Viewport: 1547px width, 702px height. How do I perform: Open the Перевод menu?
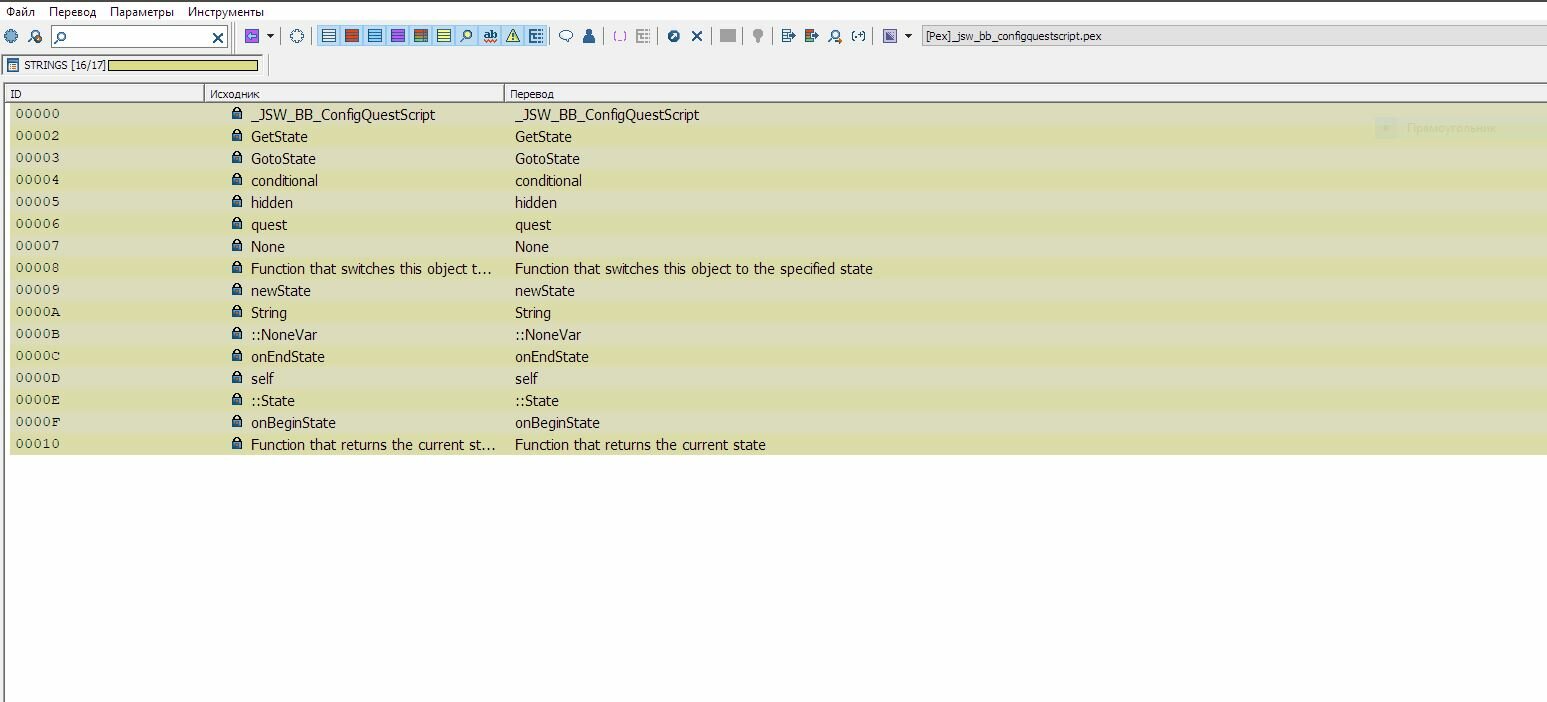point(73,12)
